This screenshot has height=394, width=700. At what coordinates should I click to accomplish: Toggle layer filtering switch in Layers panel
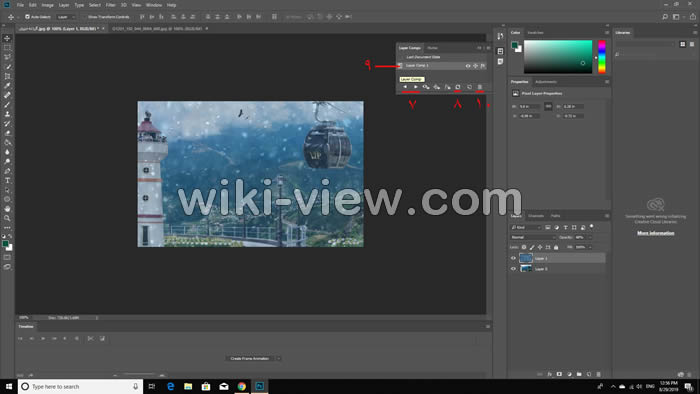pos(592,227)
